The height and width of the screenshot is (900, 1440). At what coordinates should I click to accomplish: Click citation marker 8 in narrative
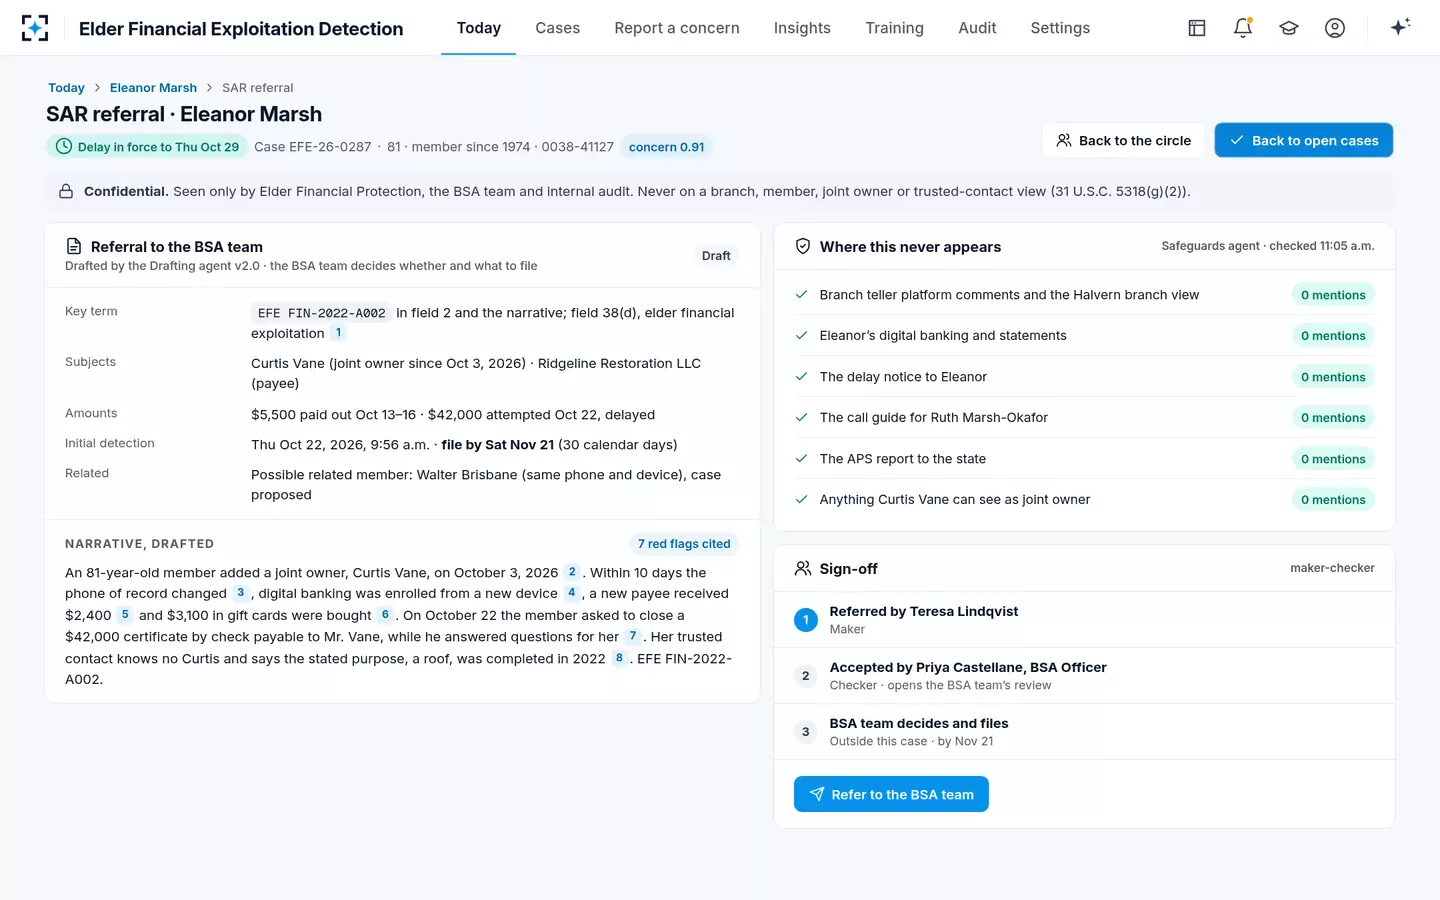pyautogui.click(x=619, y=658)
